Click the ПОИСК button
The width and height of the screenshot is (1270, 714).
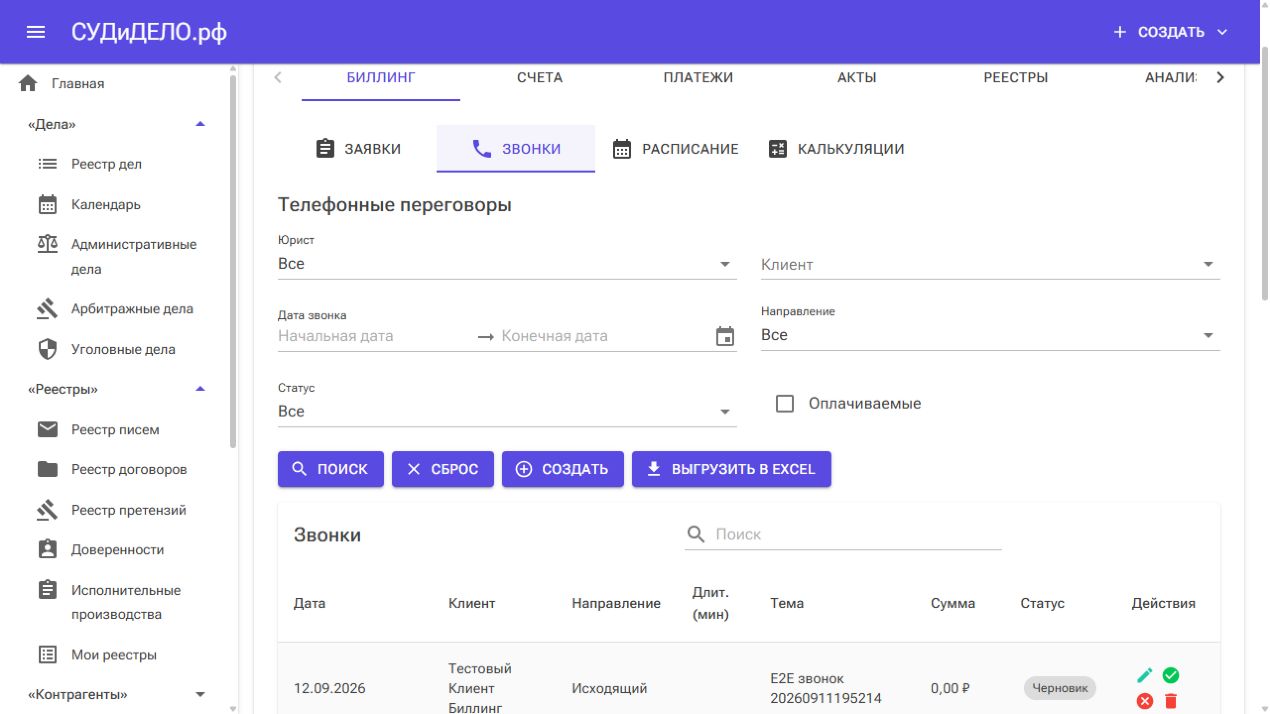331,469
